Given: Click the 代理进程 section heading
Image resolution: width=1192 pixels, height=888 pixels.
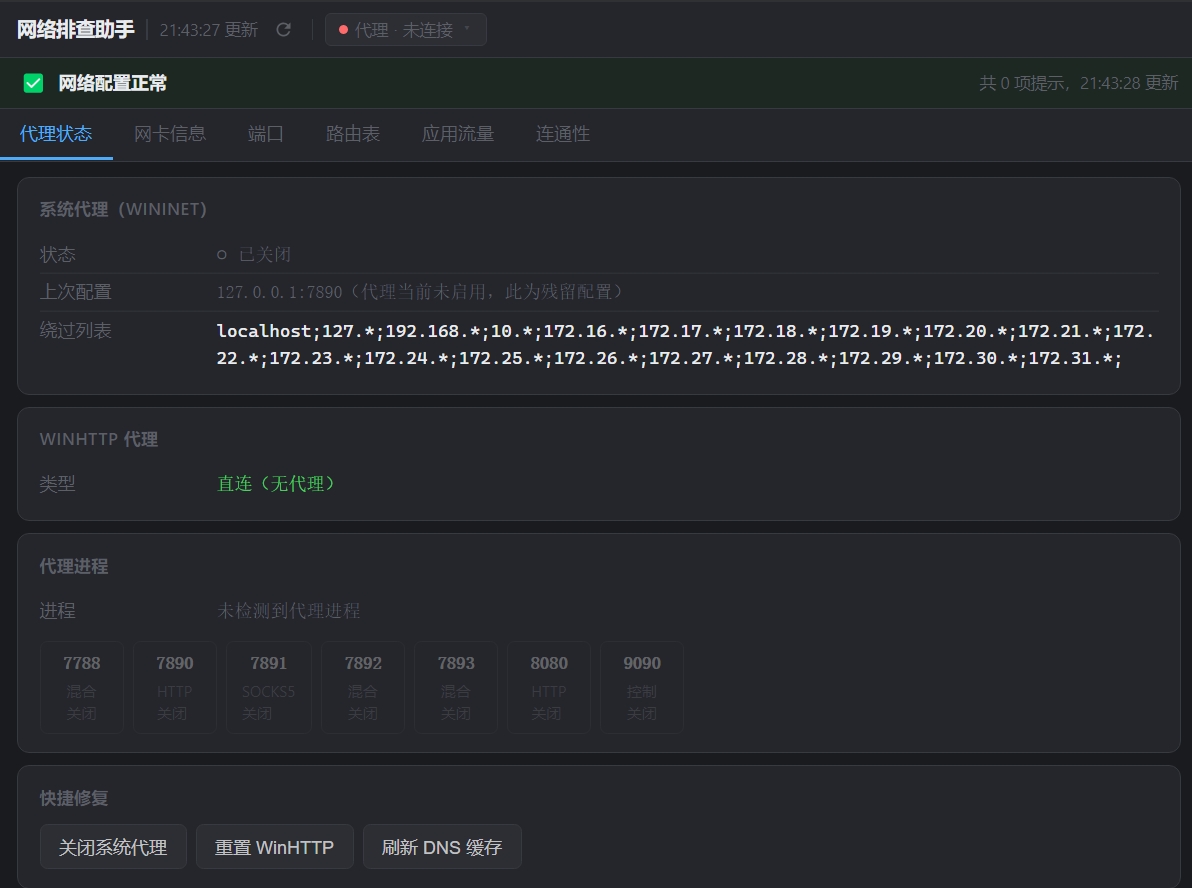Looking at the screenshot, I should [x=74, y=566].
